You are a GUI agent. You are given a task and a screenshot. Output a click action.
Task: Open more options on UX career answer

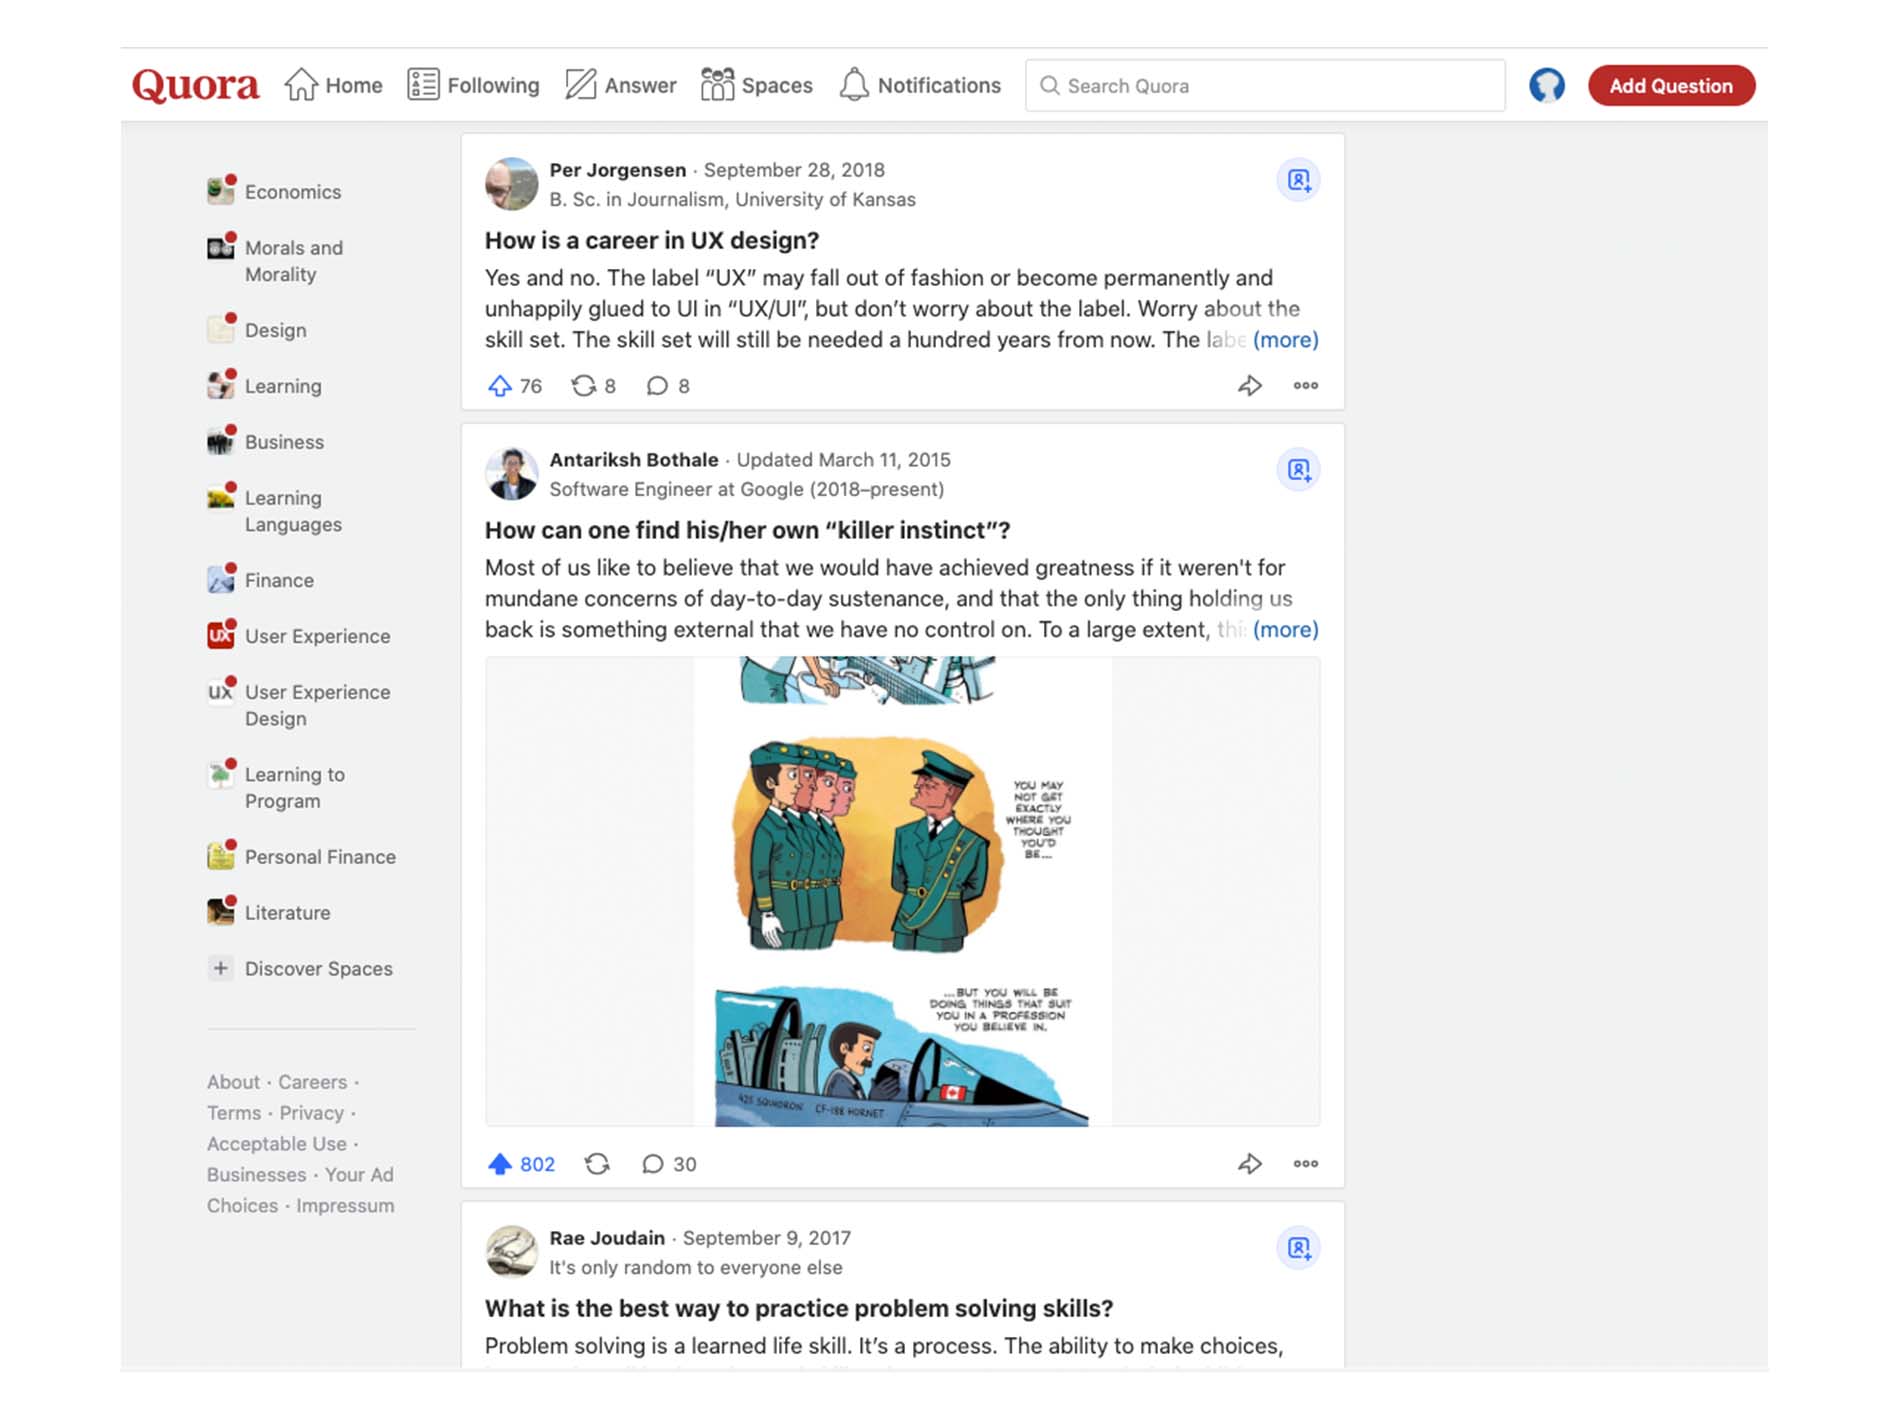click(x=1305, y=386)
